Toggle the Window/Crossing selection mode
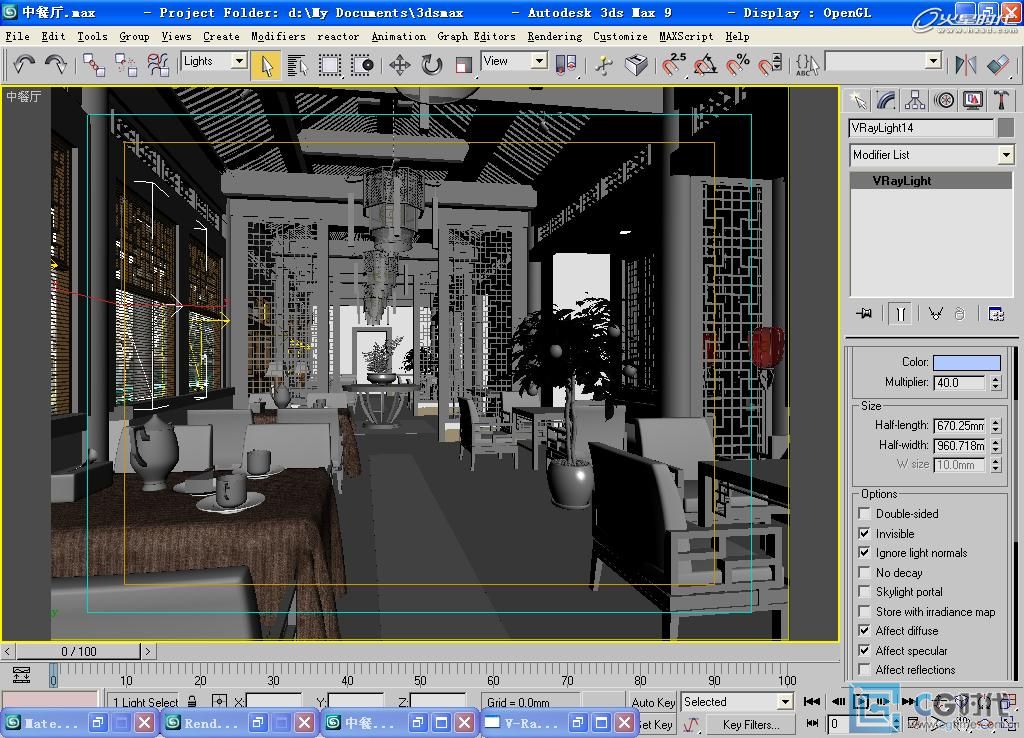The height and width of the screenshot is (738, 1024). click(x=362, y=65)
